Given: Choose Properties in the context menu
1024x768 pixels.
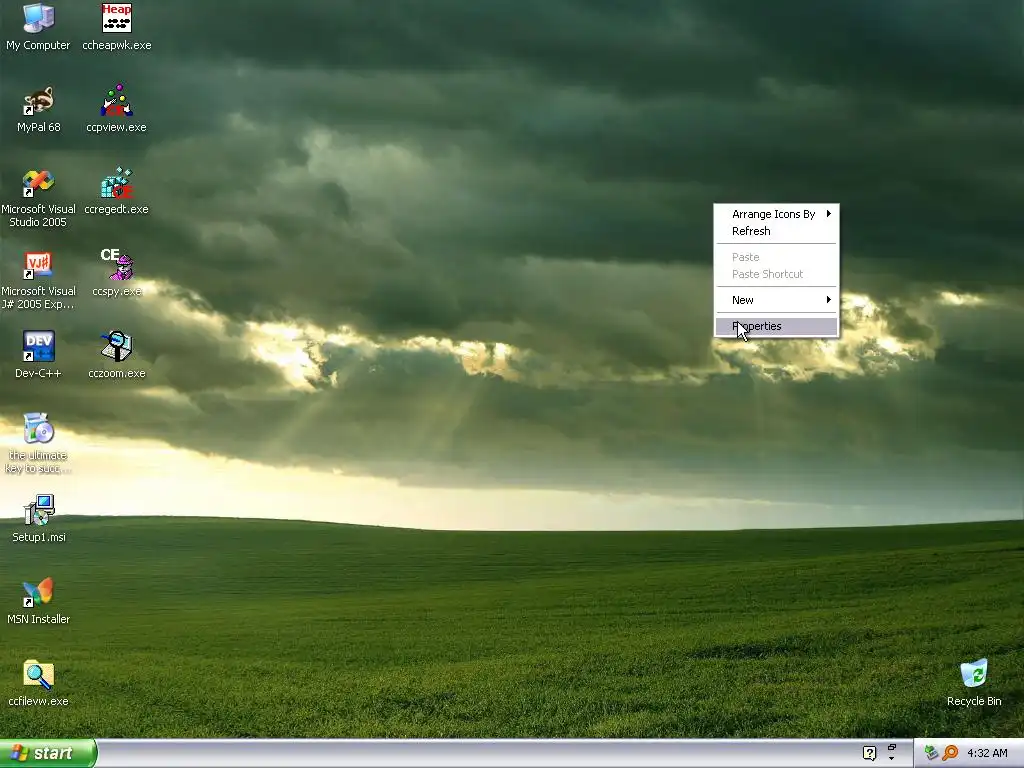Looking at the screenshot, I should pyautogui.click(x=776, y=326).
